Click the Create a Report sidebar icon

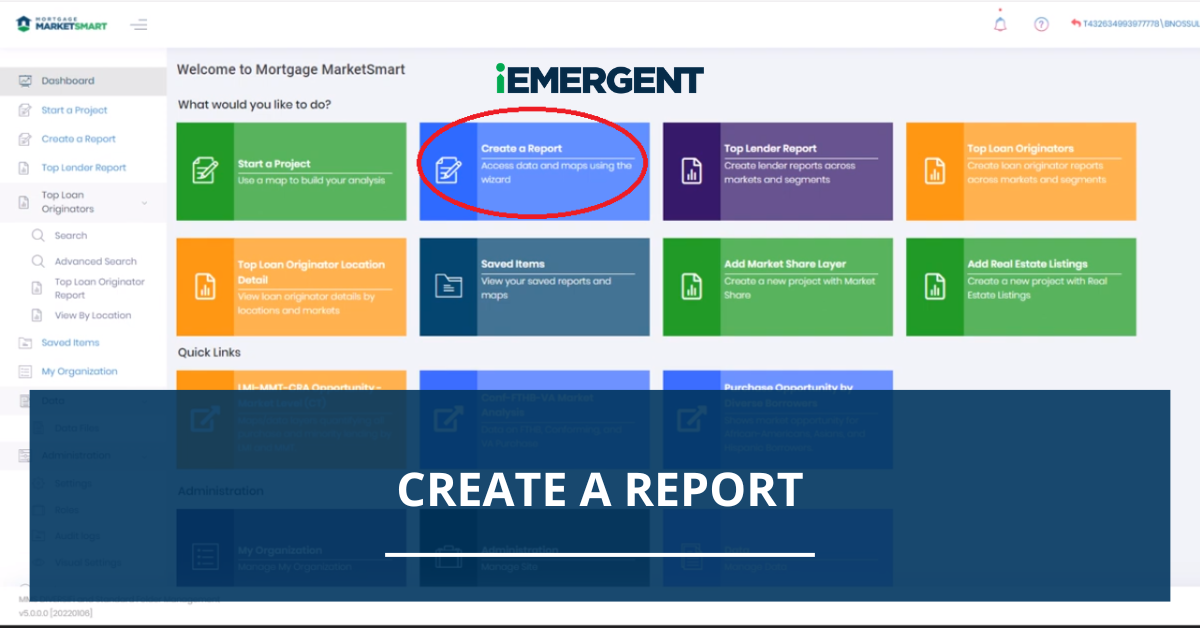coord(25,139)
